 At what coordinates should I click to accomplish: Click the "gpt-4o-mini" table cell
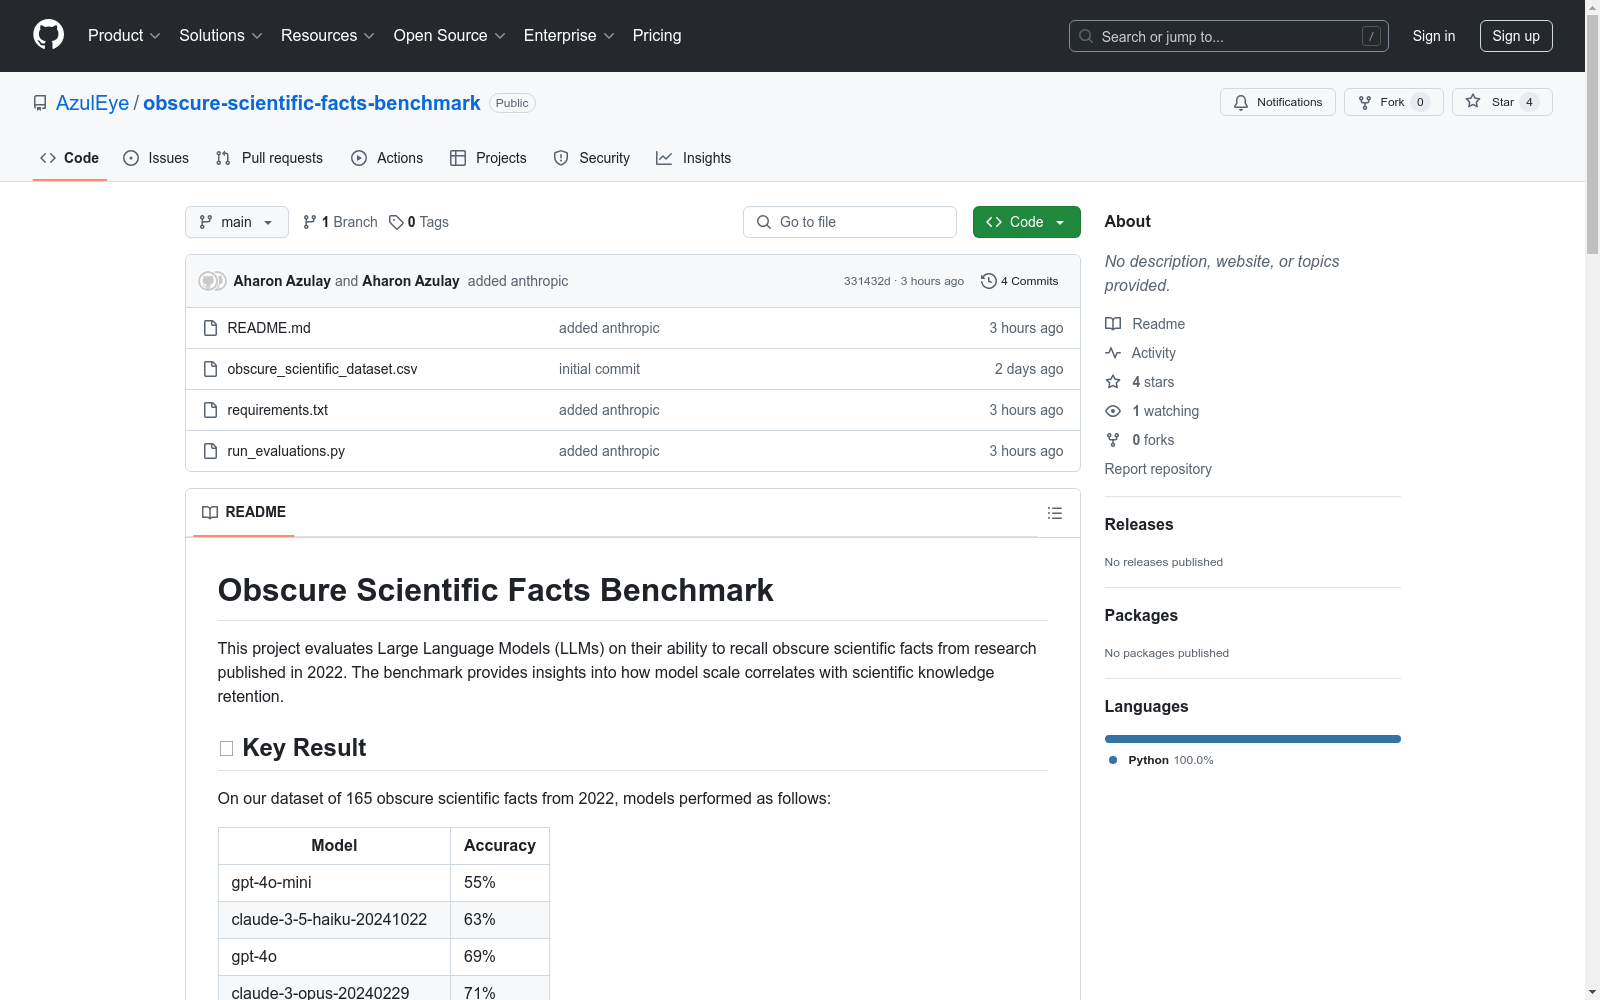[334, 883]
